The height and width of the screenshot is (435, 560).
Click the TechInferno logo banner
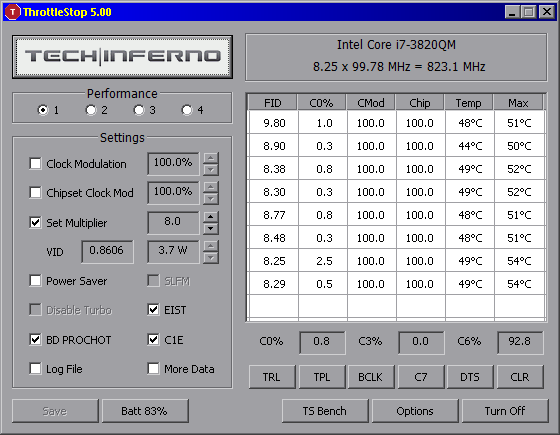122,57
